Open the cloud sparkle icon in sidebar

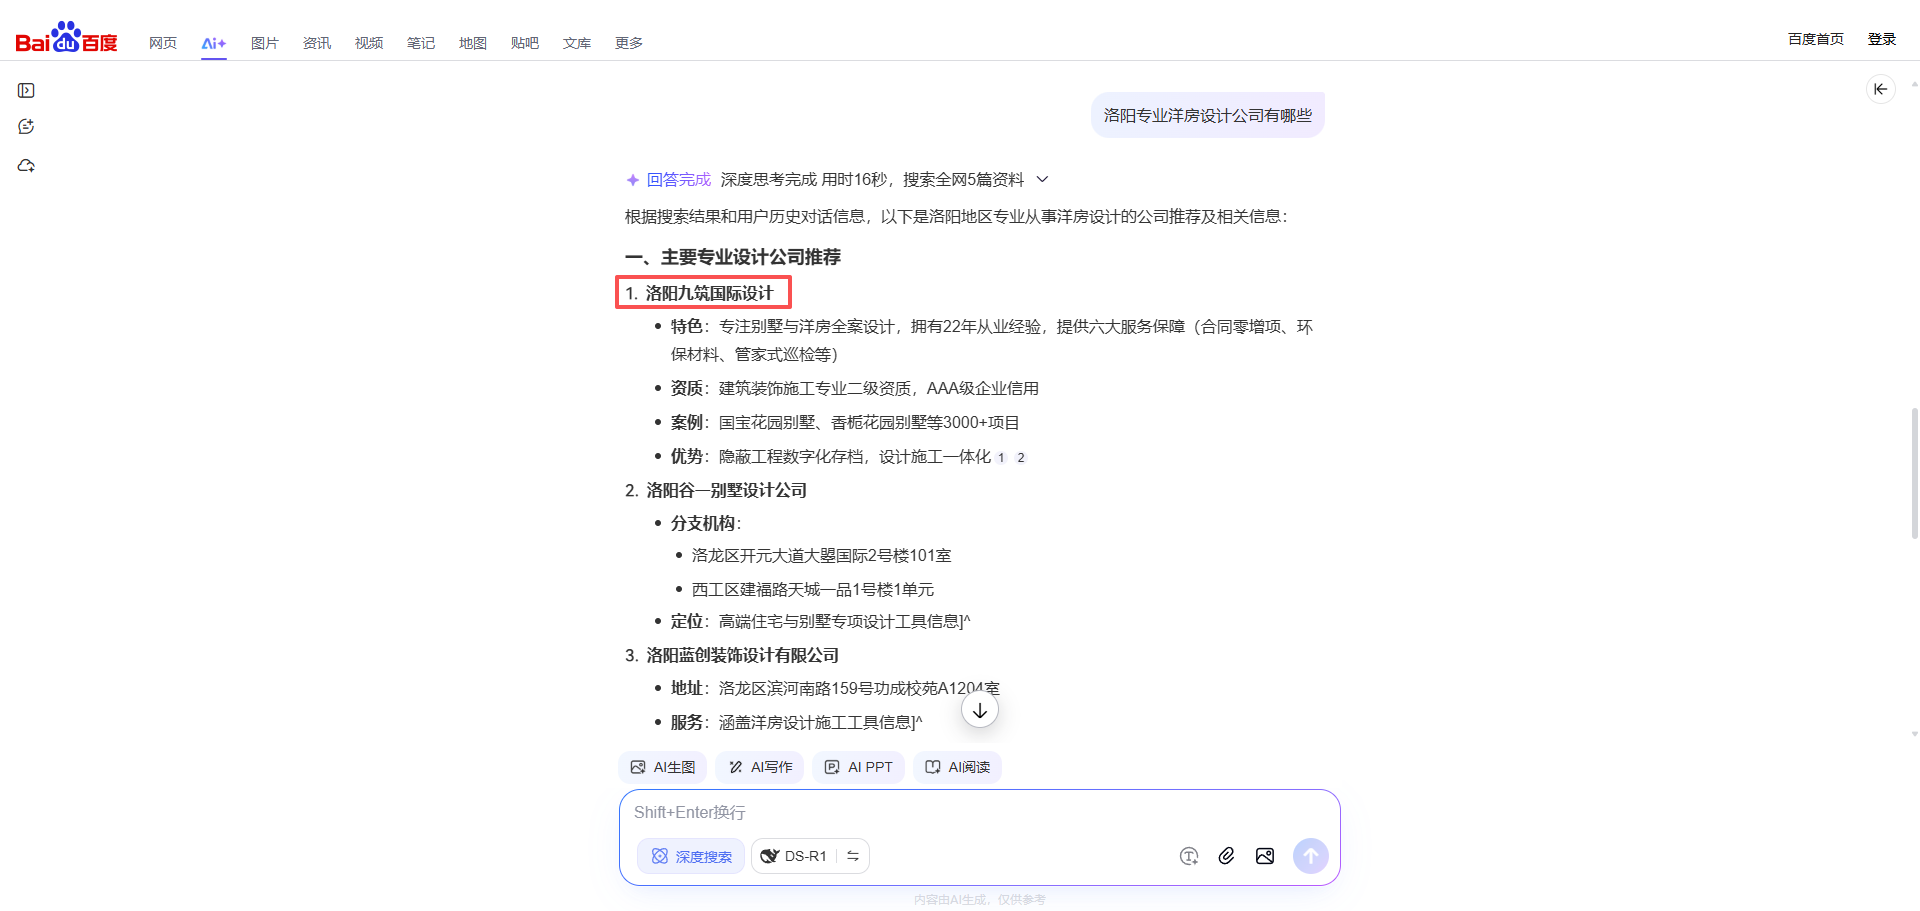27,166
